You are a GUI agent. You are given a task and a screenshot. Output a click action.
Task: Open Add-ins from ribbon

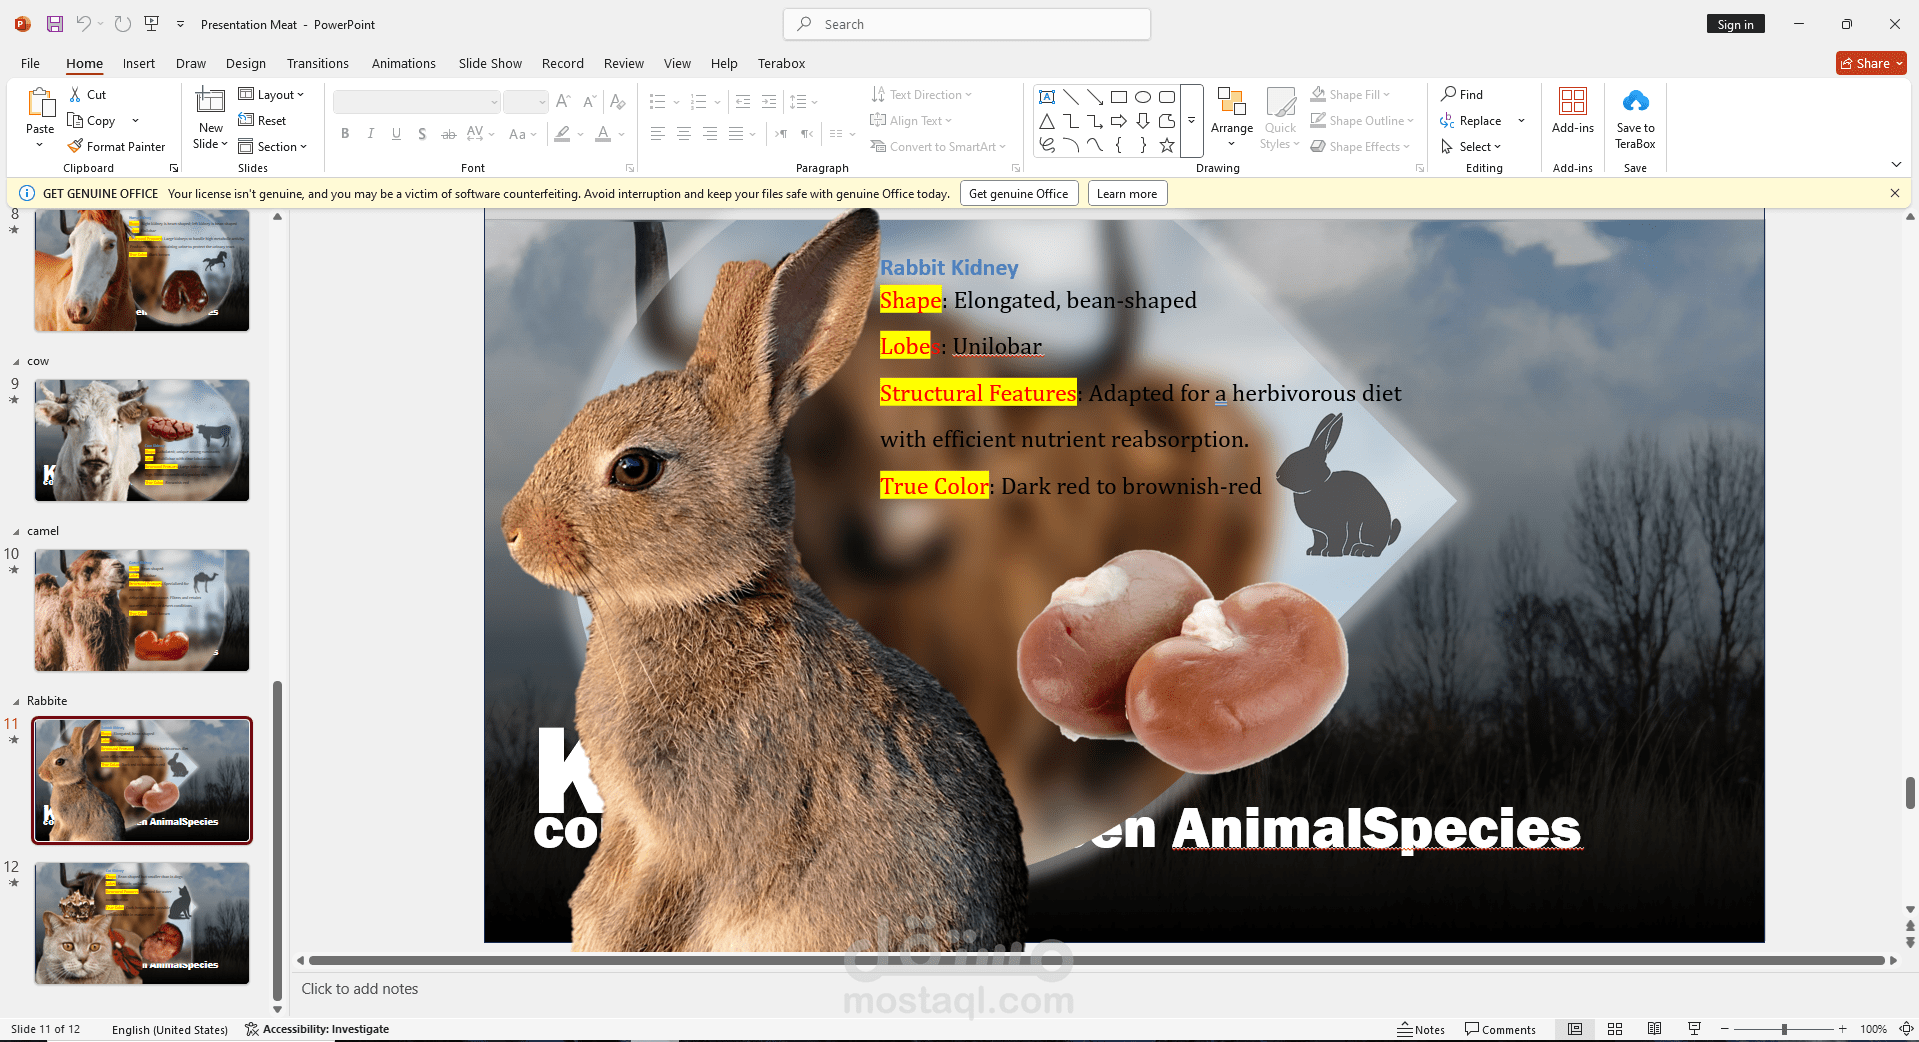point(1573,111)
